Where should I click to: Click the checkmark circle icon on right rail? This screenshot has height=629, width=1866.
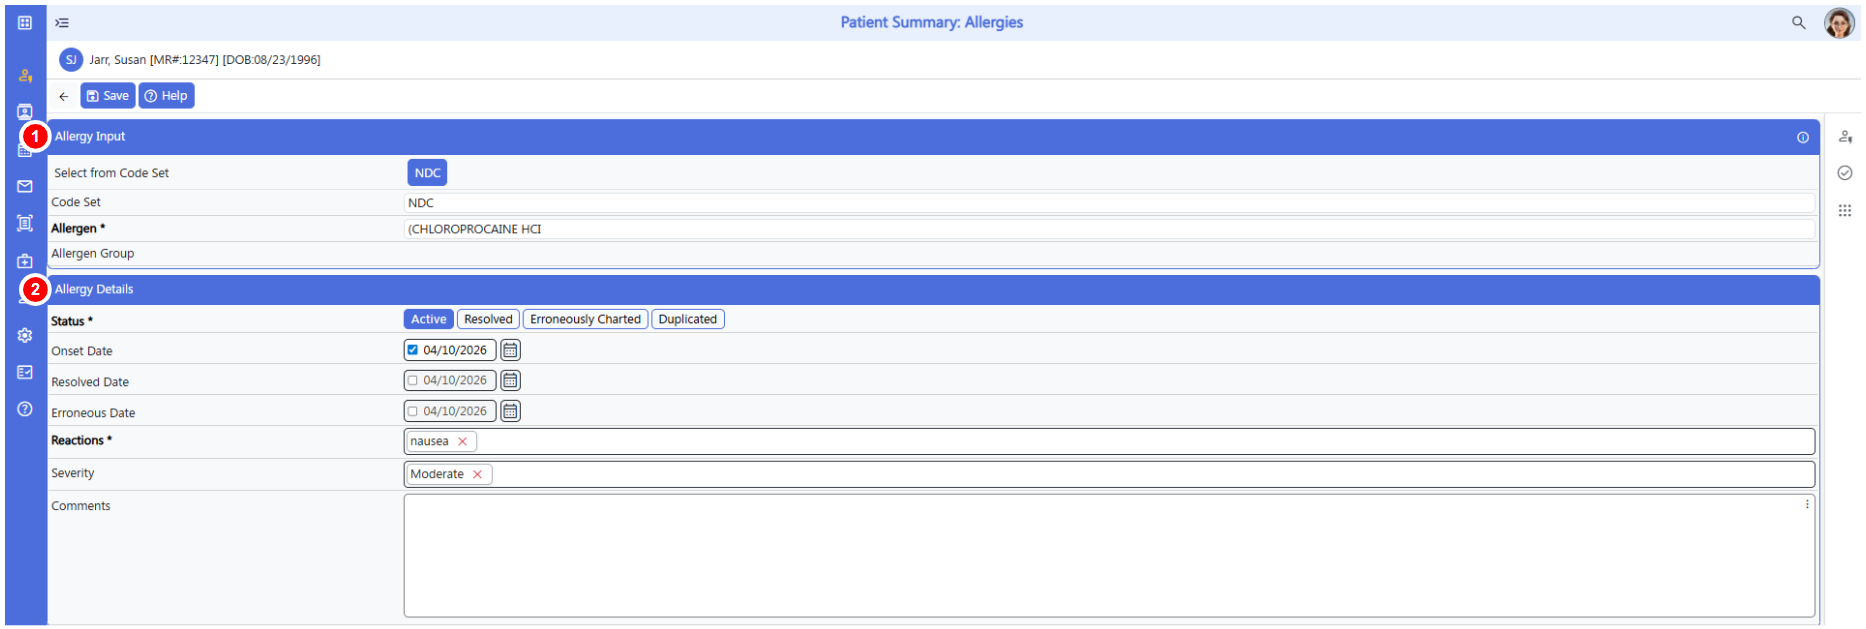pyautogui.click(x=1845, y=173)
